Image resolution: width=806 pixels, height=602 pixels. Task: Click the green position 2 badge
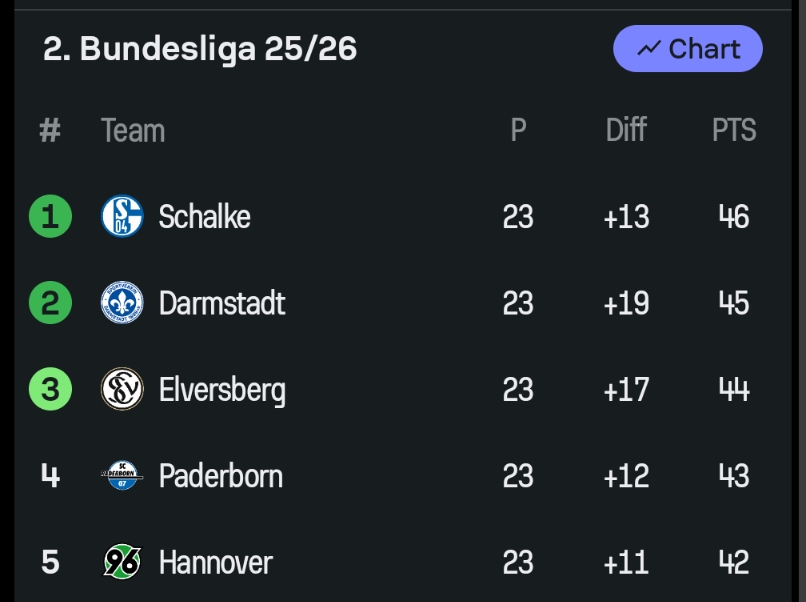50,303
